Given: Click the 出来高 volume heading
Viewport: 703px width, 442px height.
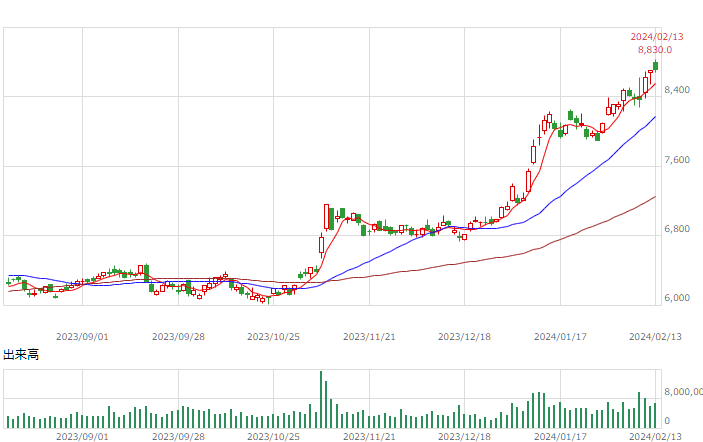Looking at the screenshot, I should coord(21,355).
